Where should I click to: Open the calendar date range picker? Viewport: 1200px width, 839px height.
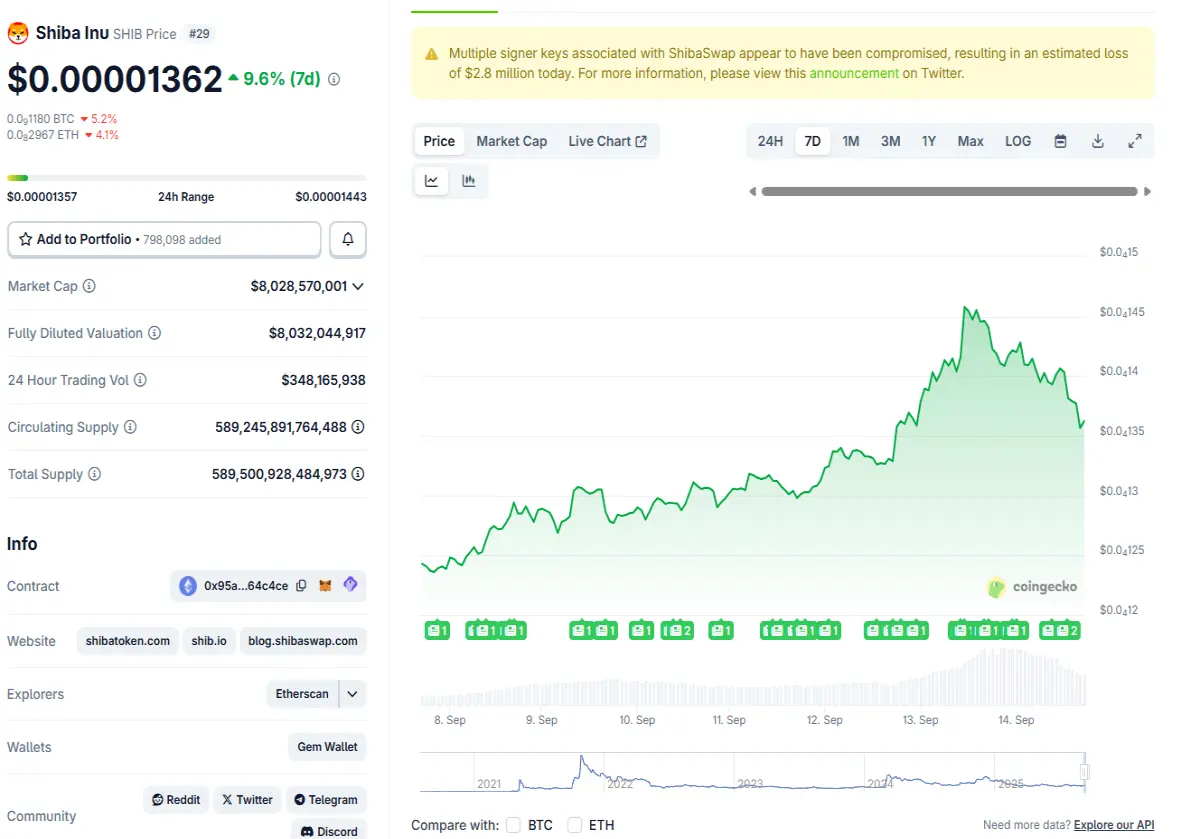pos(1061,141)
